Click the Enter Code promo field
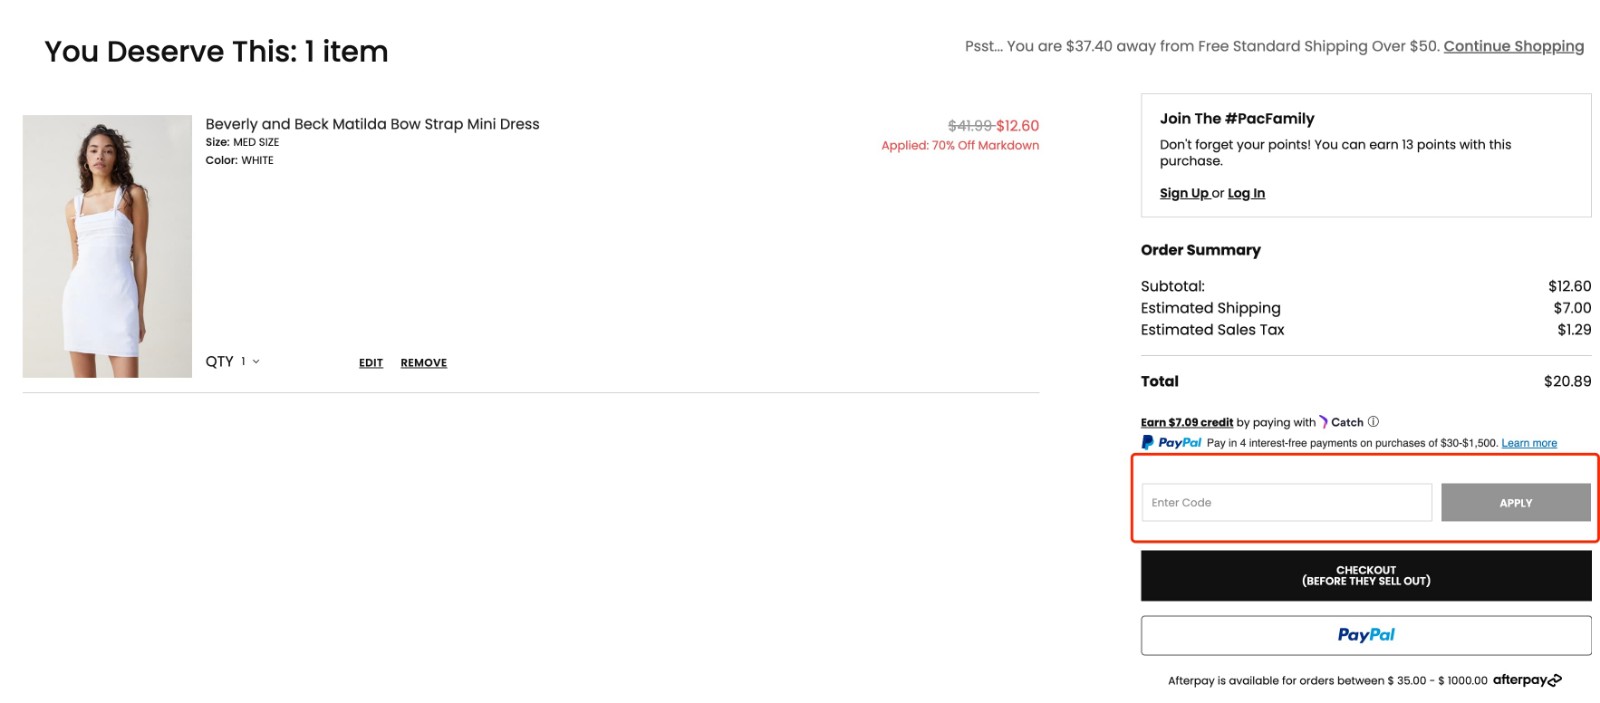Image resolution: width=1600 pixels, height=703 pixels. 1286,502
